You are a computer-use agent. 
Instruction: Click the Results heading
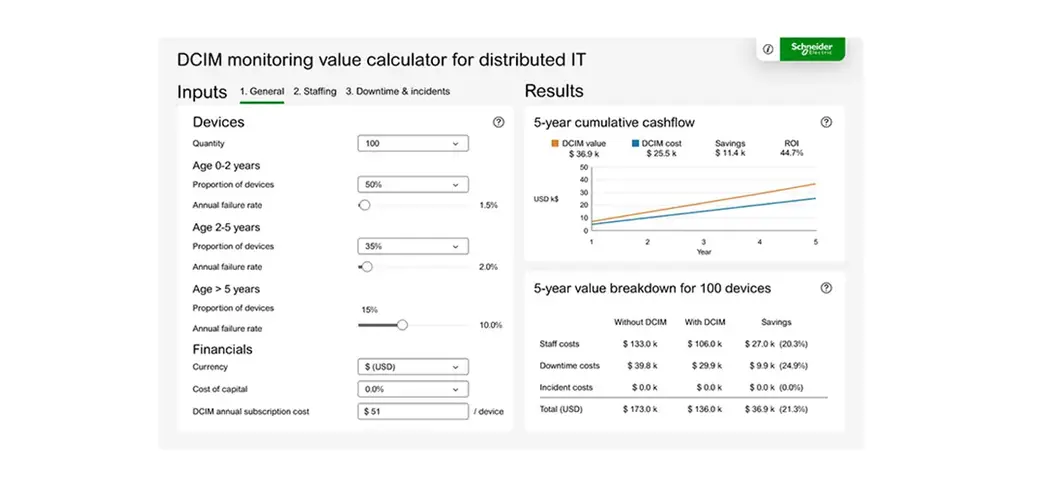click(x=554, y=91)
